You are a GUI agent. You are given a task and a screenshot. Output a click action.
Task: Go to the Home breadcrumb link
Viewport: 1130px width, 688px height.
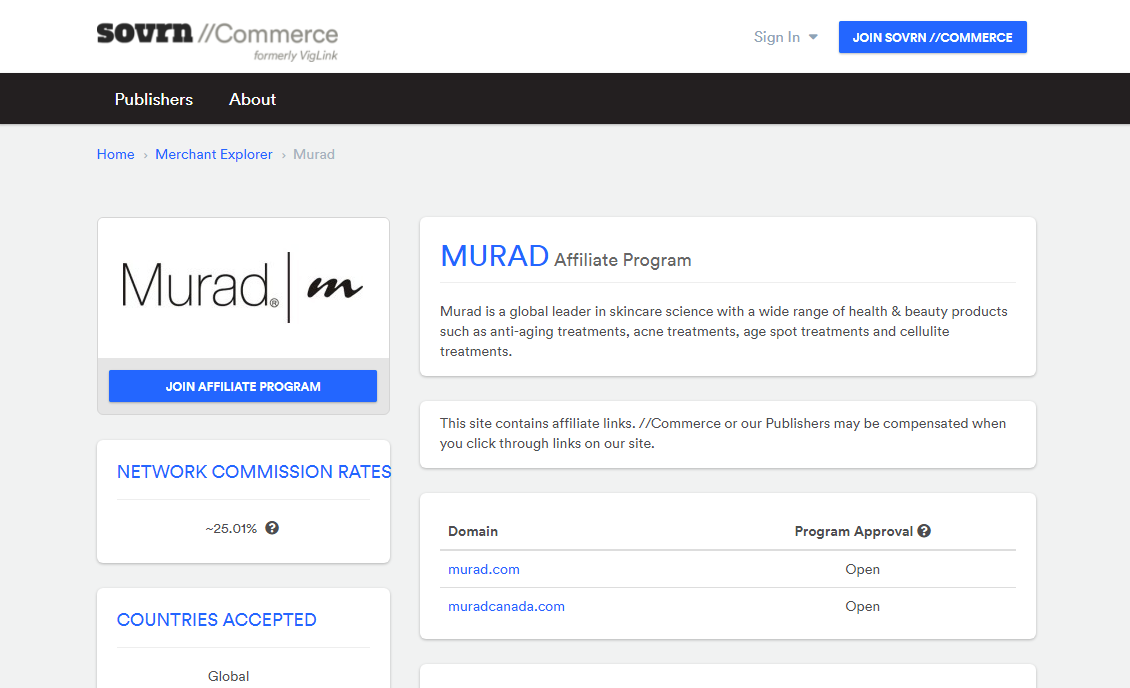(x=115, y=154)
